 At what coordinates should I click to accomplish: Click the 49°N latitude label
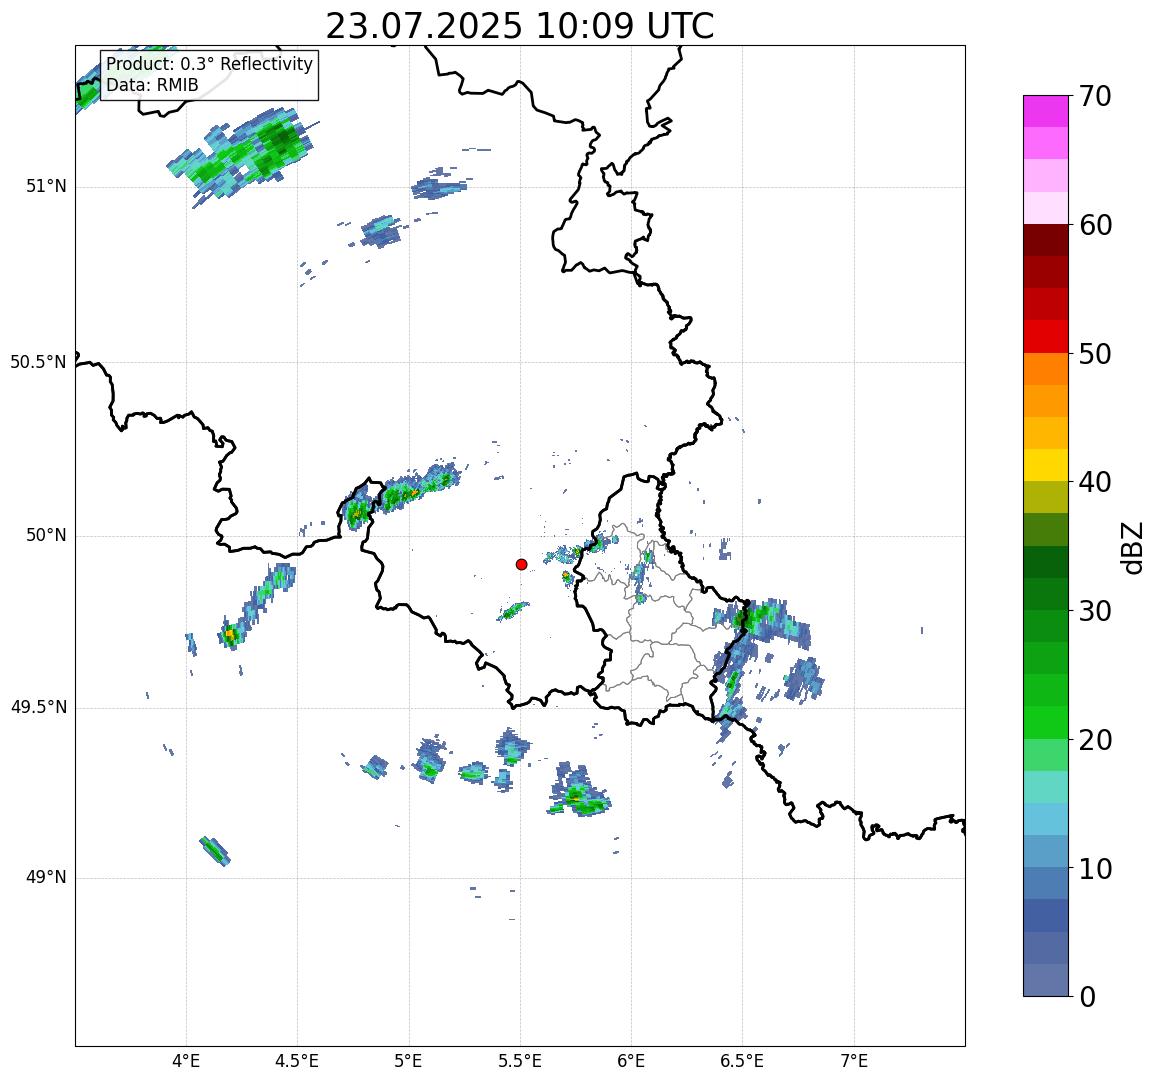[46, 878]
